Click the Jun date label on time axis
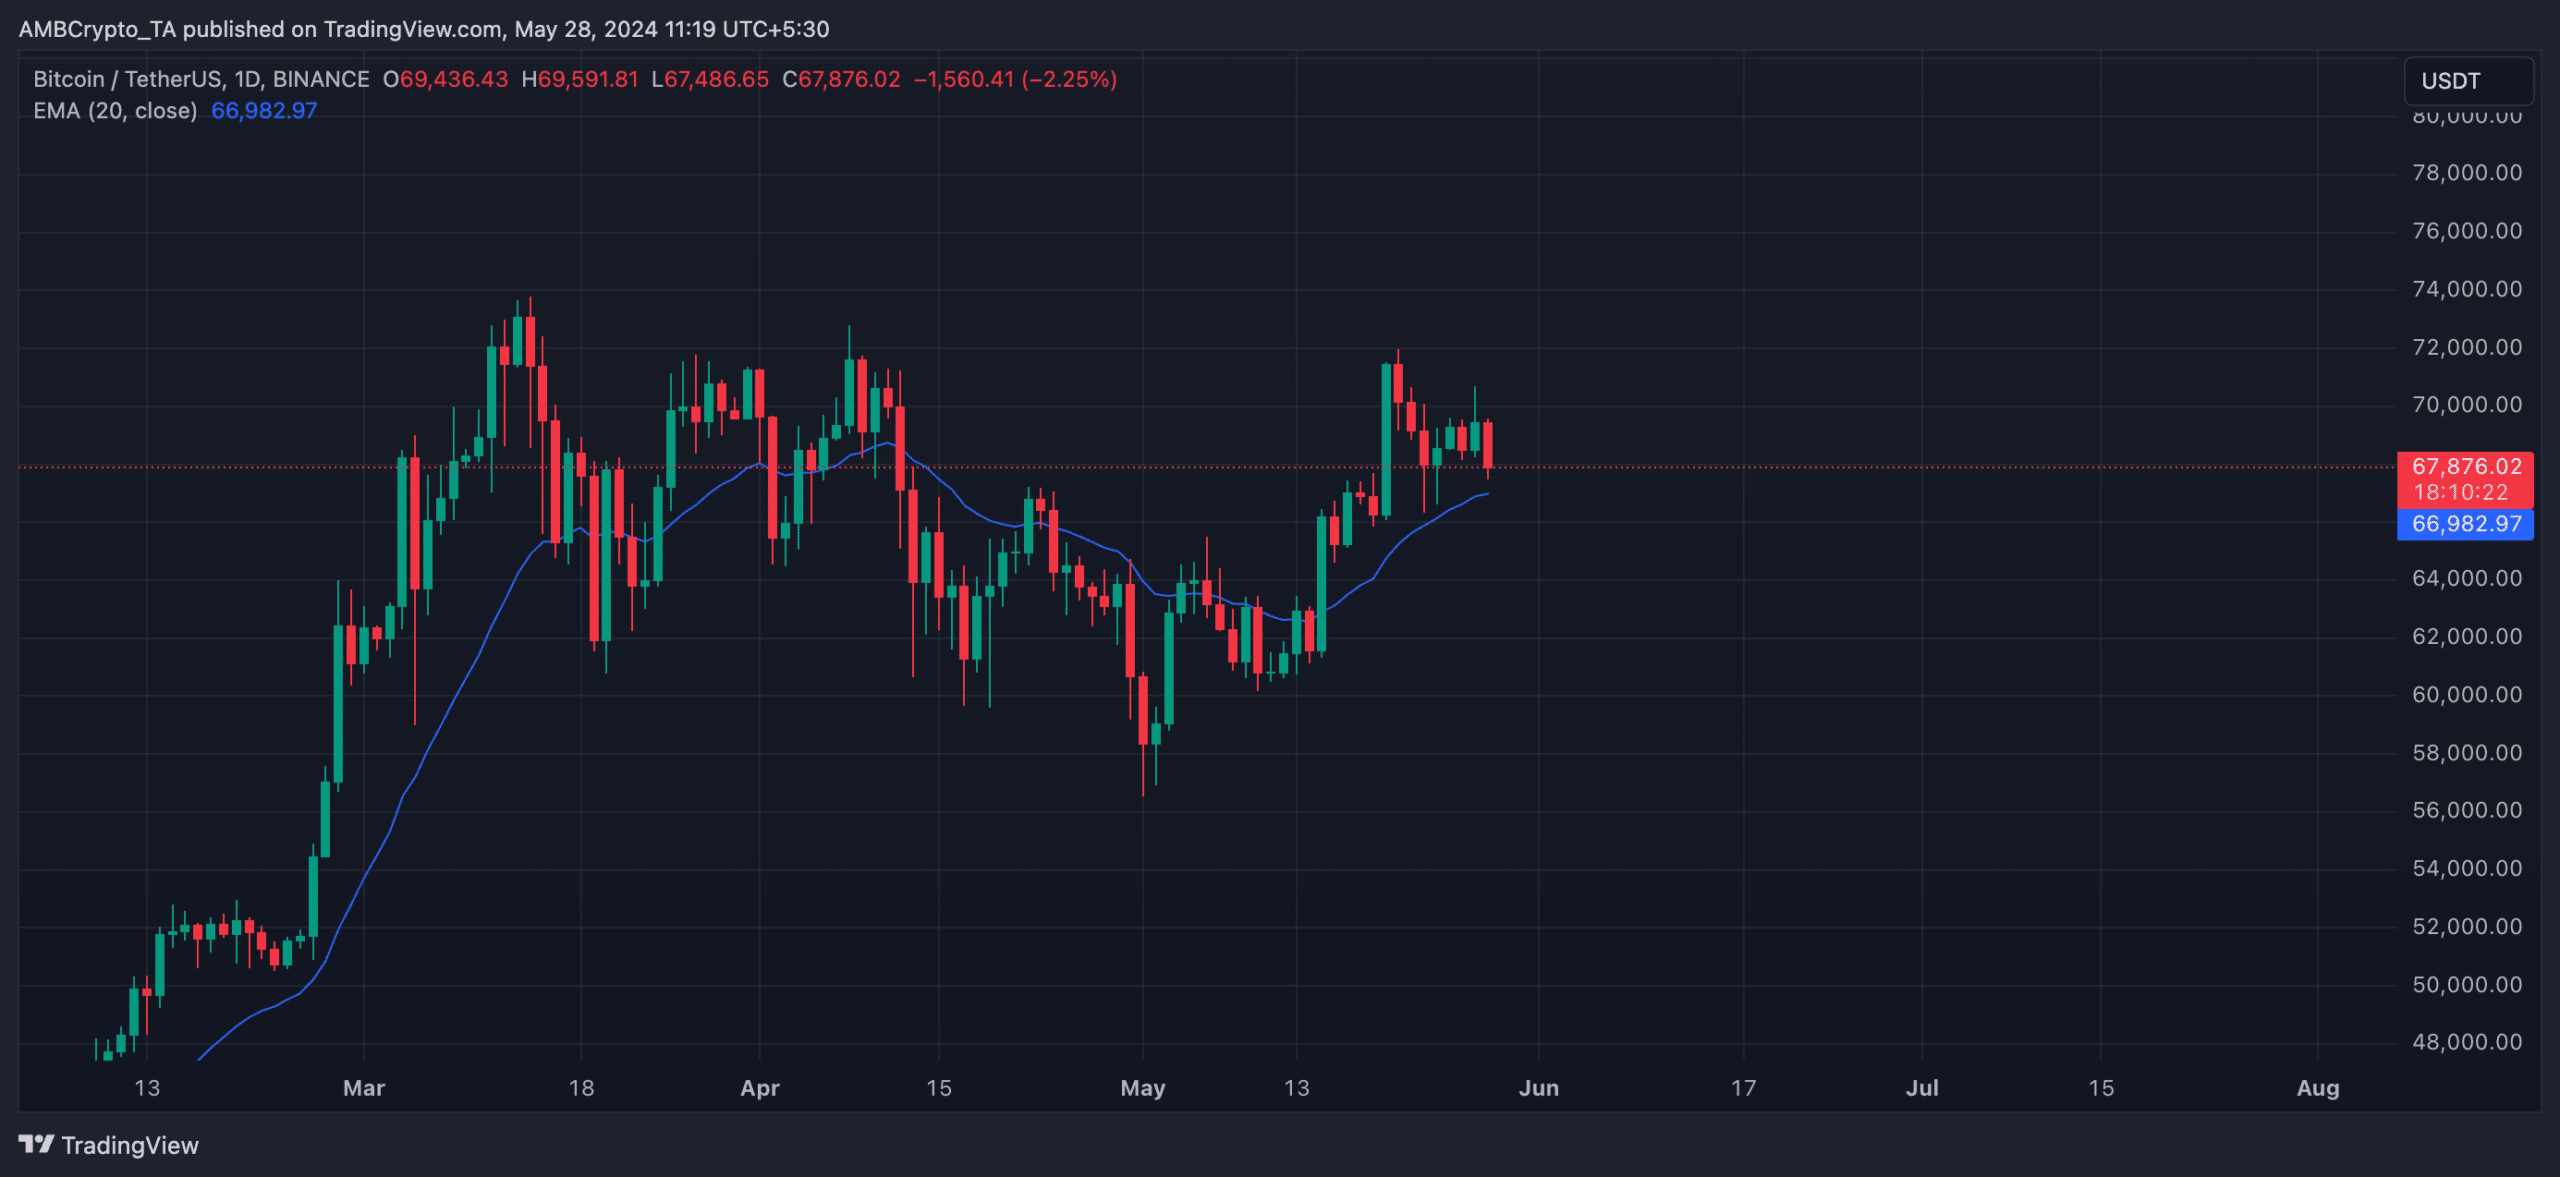 1539,1088
